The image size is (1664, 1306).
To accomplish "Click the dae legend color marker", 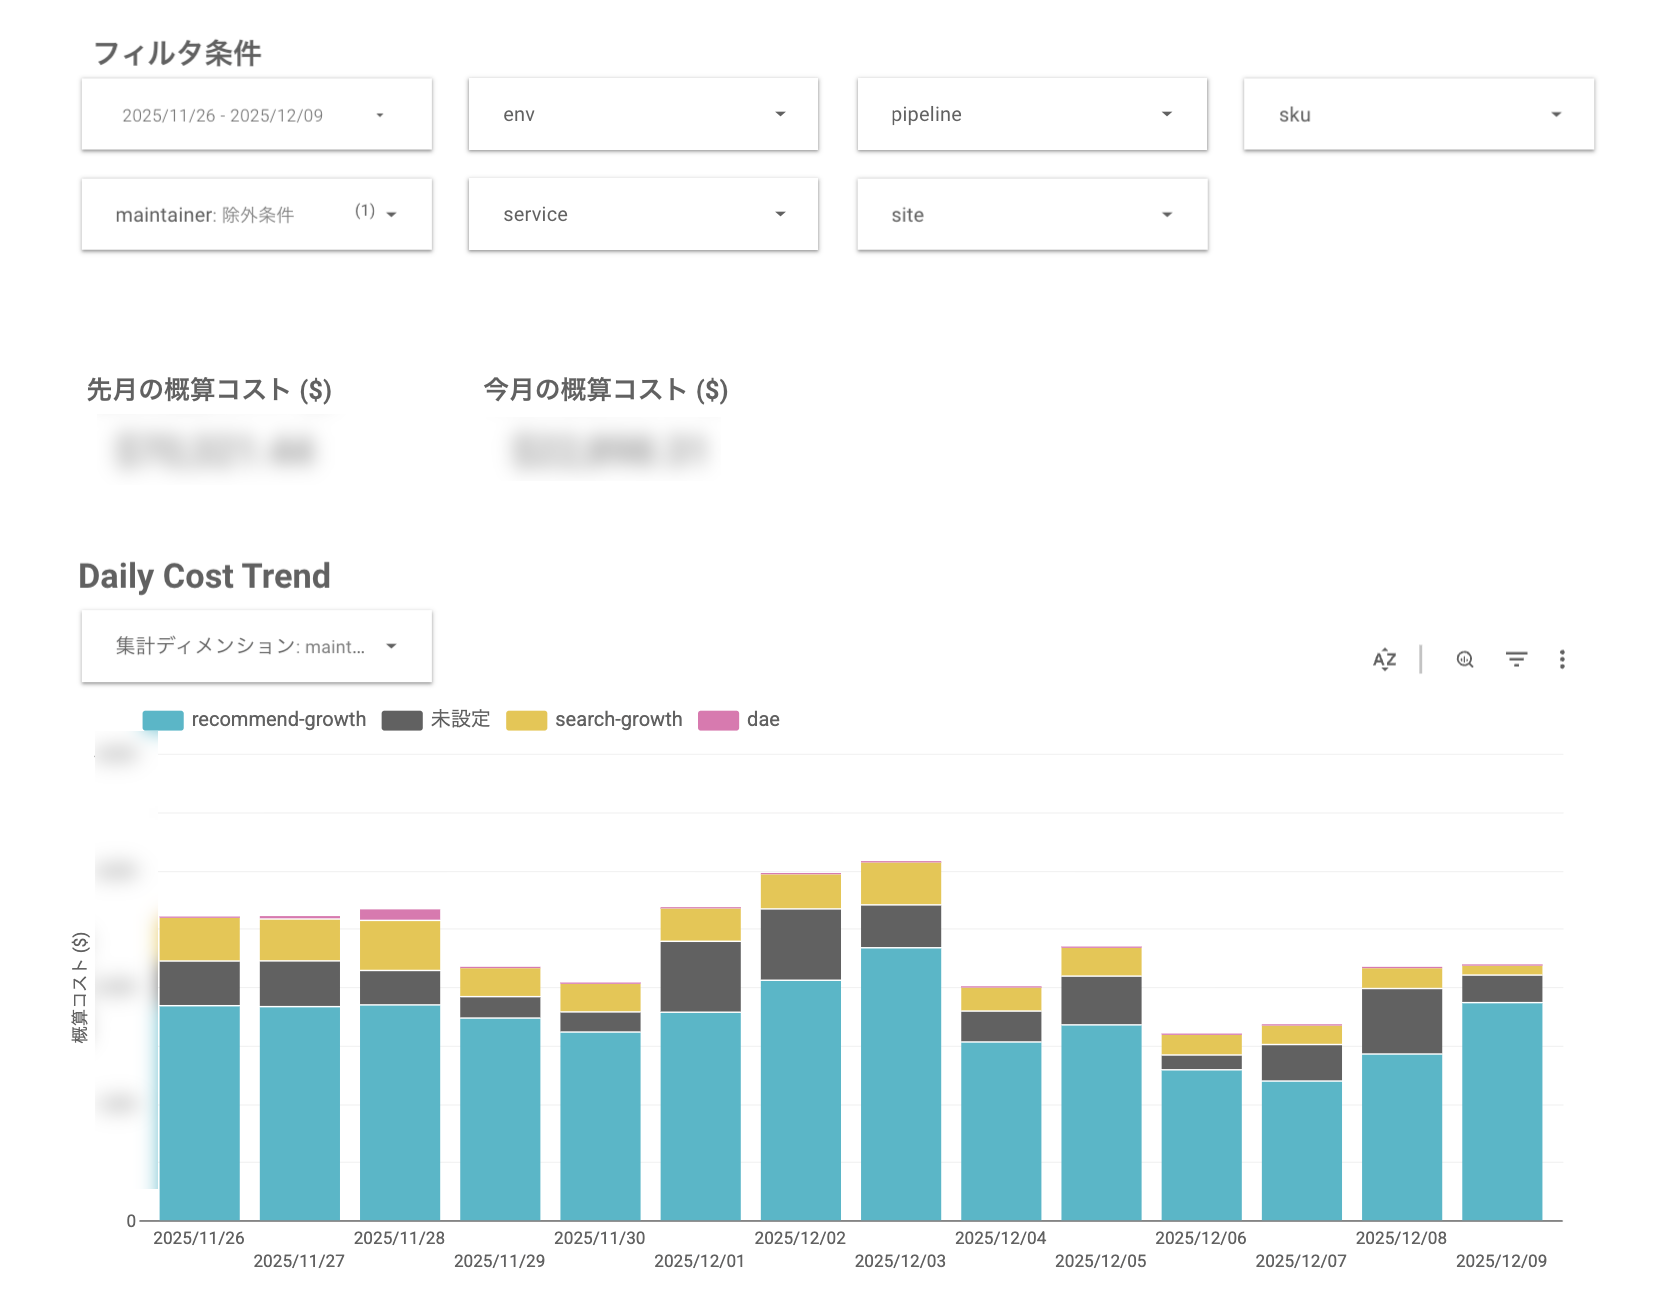I will click(x=719, y=720).
